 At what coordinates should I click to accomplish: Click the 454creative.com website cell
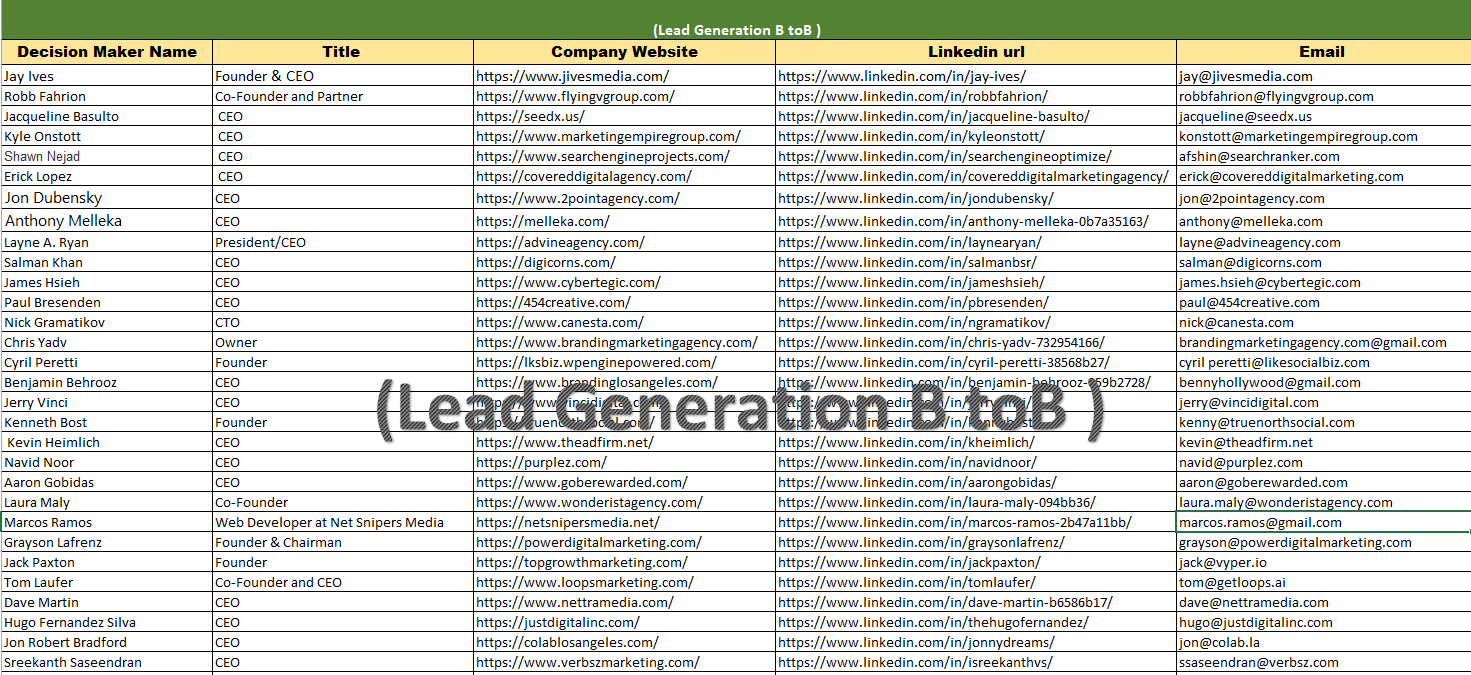point(625,302)
